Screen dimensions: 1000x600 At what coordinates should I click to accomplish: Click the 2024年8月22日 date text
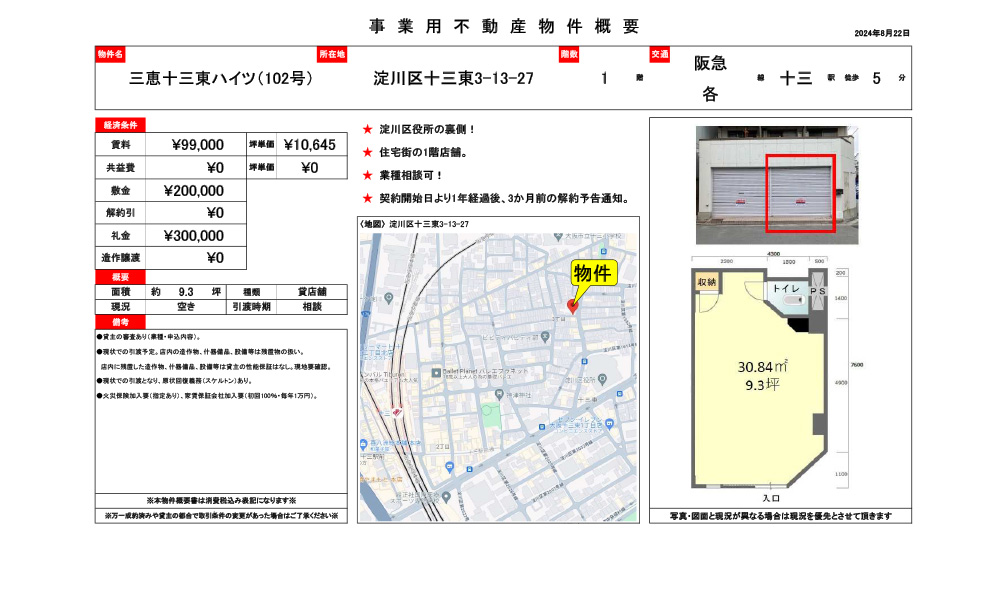point(881,31)
